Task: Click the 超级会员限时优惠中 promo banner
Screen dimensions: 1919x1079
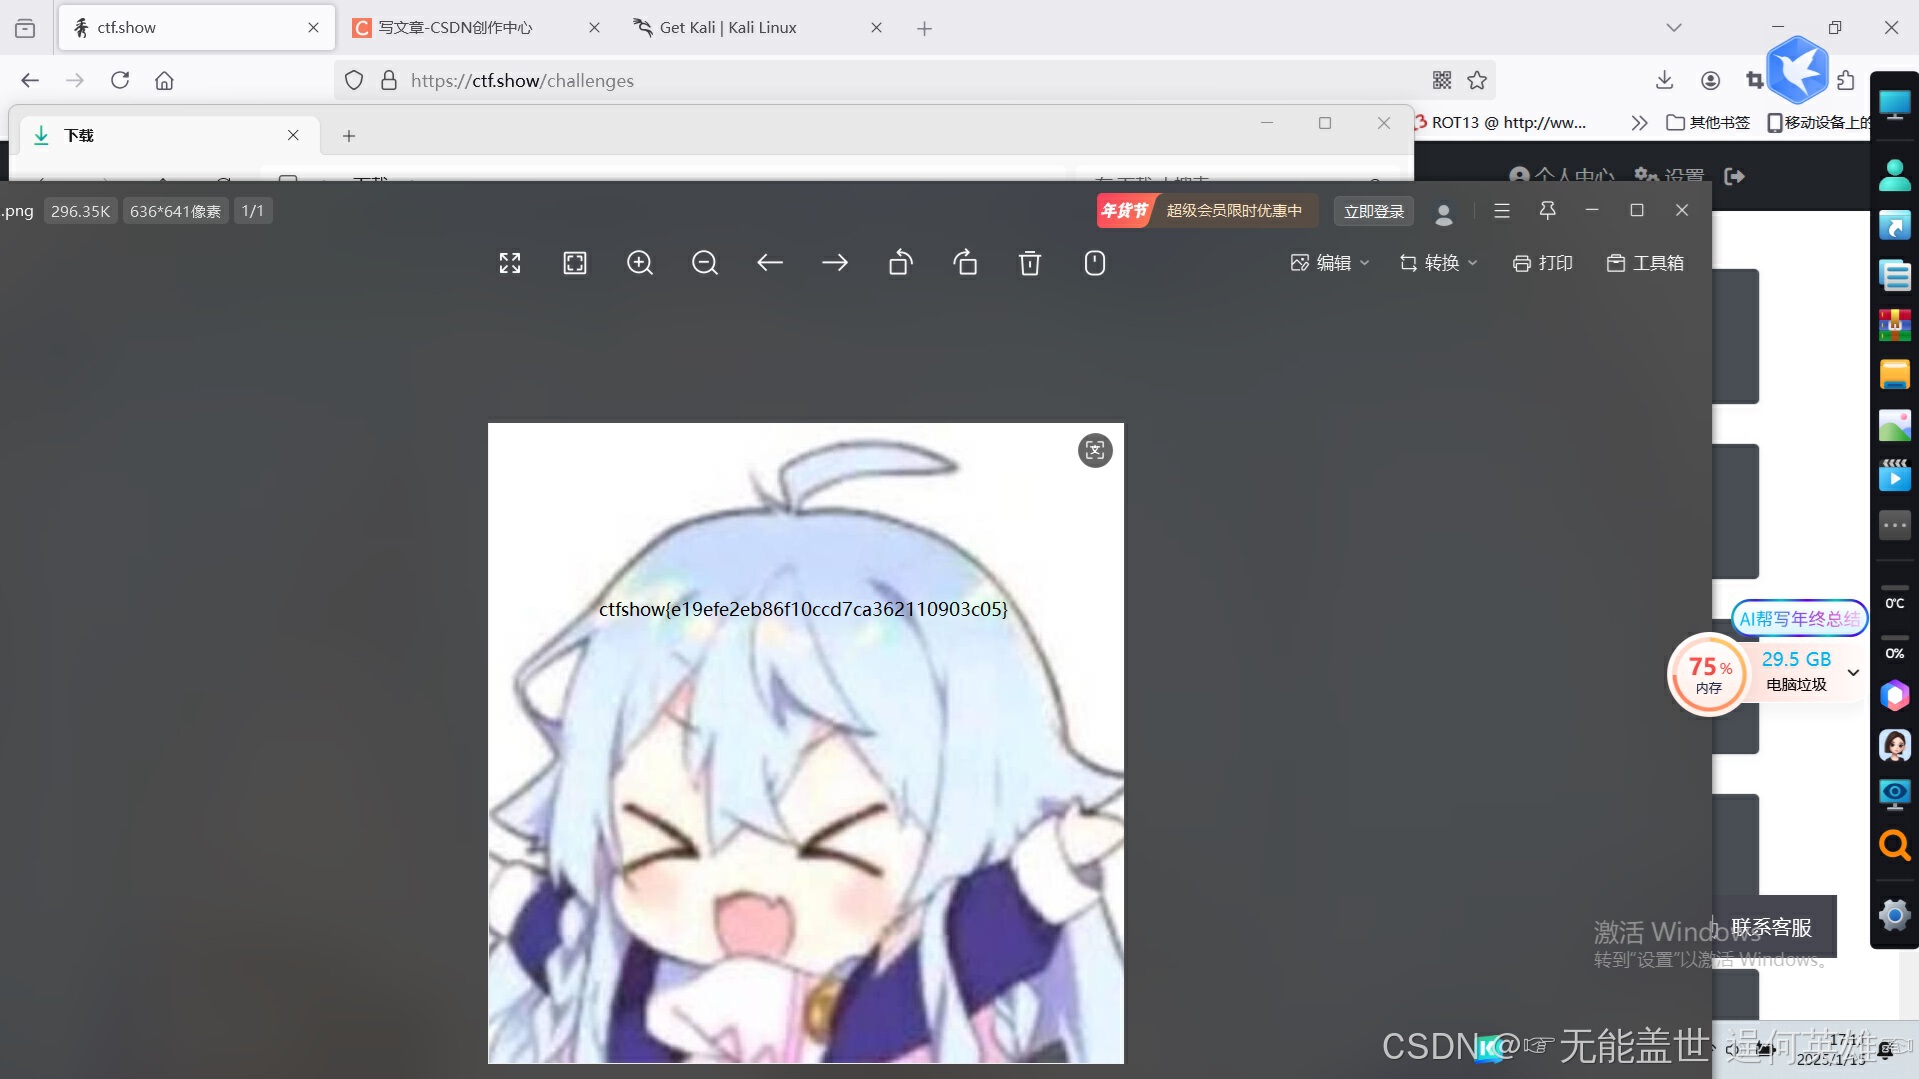Action: [1207, 211]
